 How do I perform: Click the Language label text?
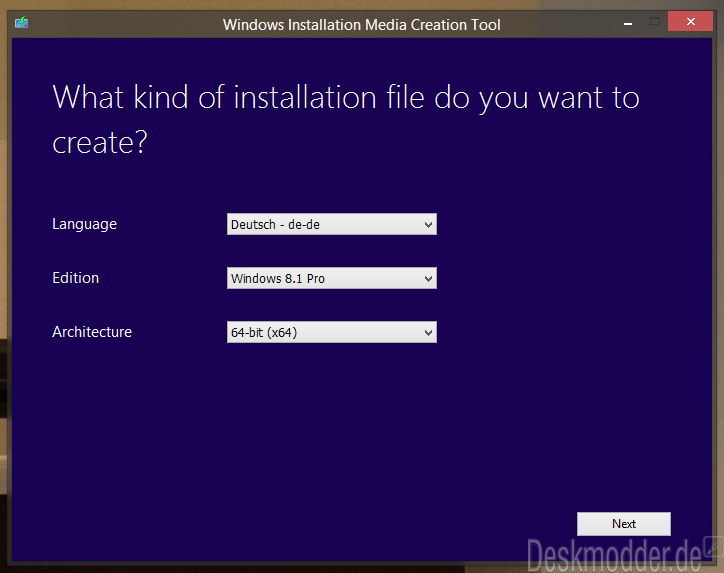[84, 224]
